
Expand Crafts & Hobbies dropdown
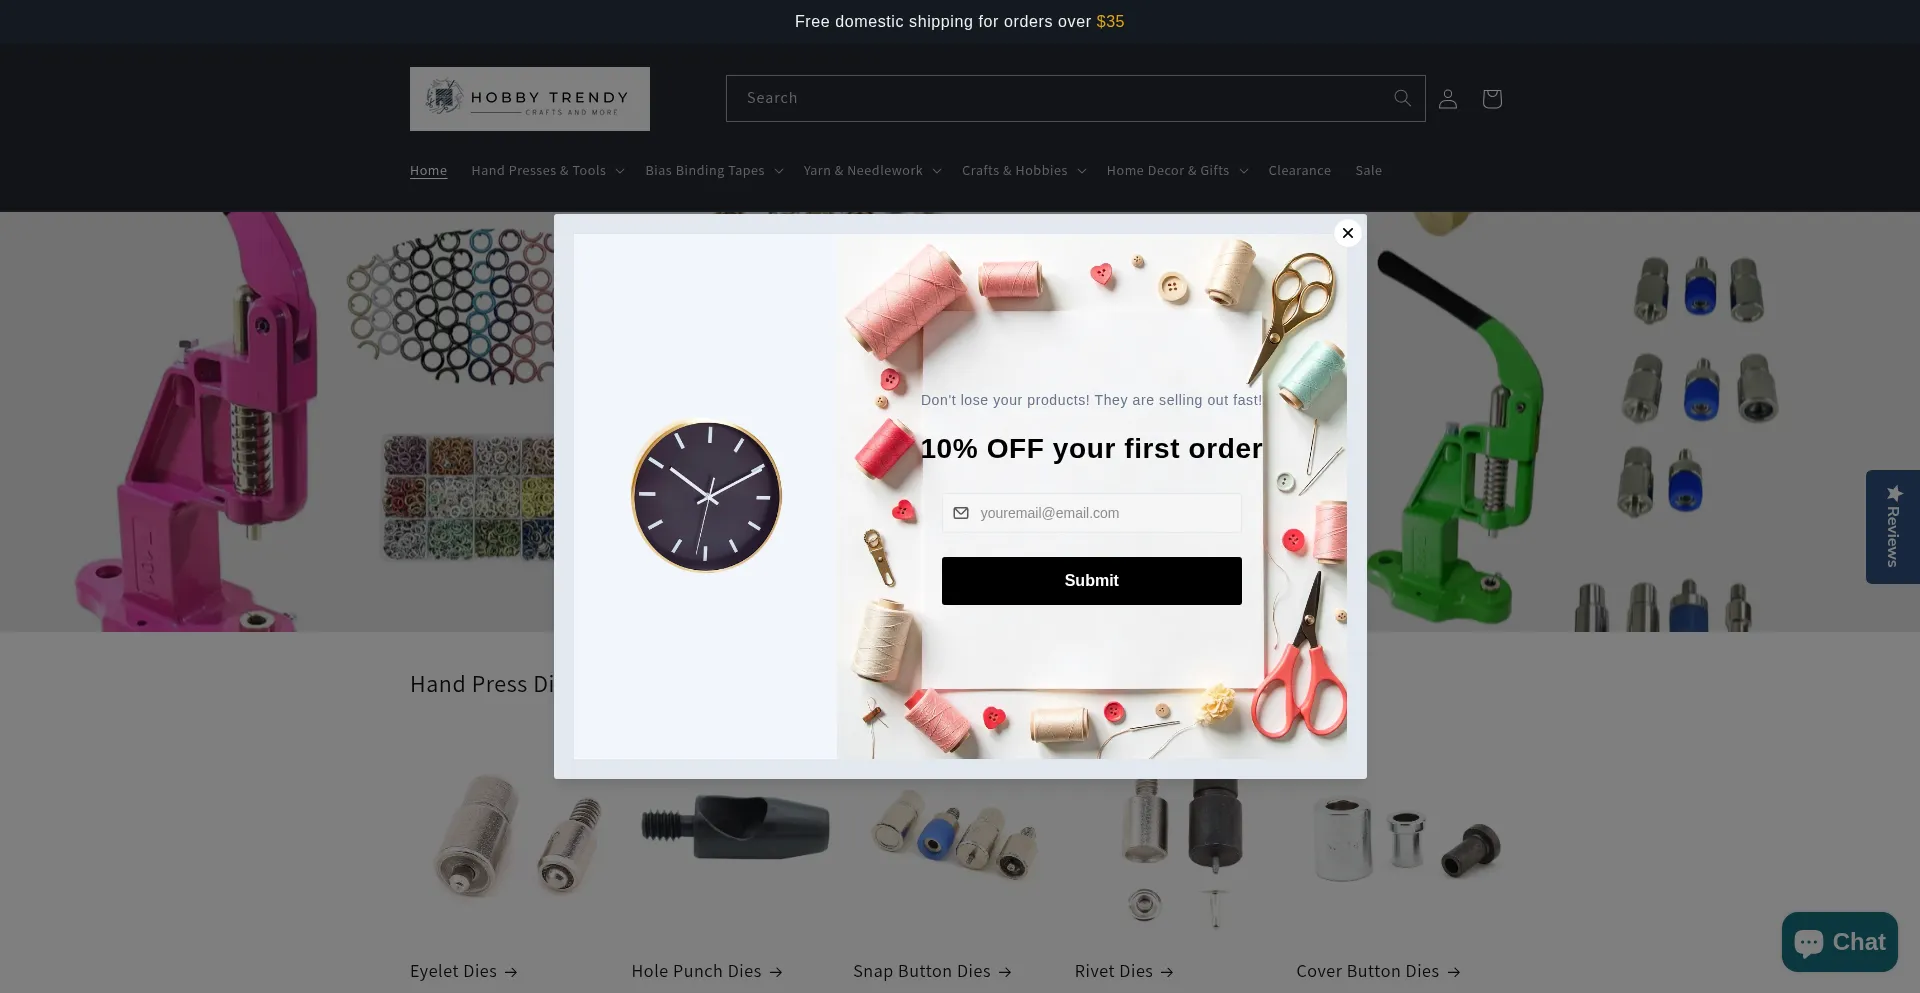pyautogui.click(x=1024, y=171)
